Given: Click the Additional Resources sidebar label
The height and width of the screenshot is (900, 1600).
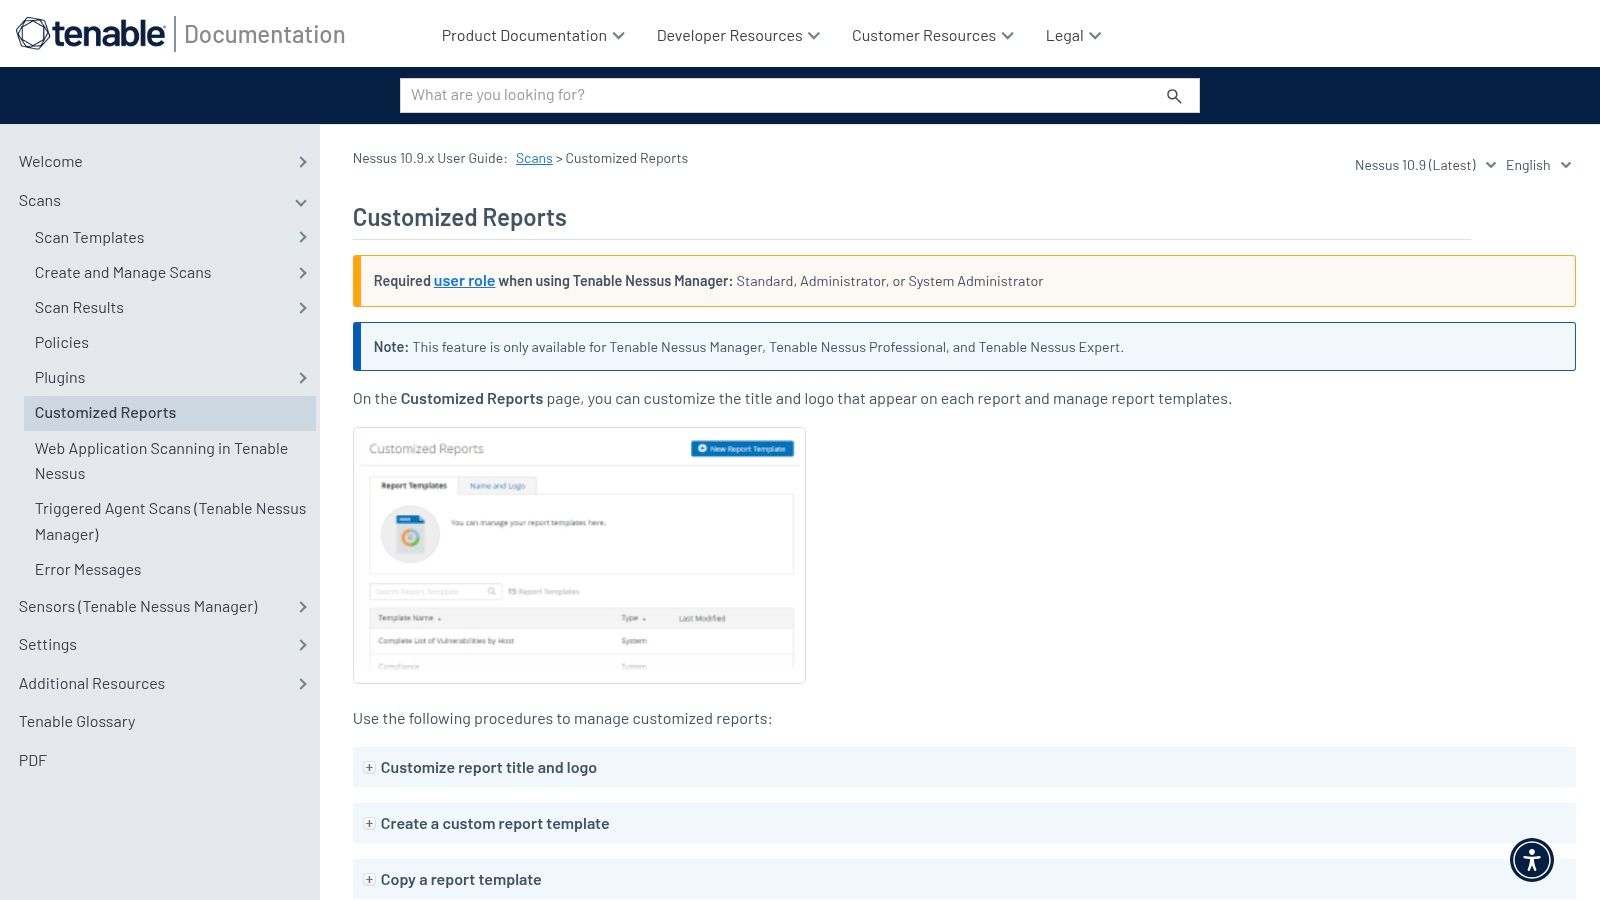Looking at the screenshot, I should [92, 684].
